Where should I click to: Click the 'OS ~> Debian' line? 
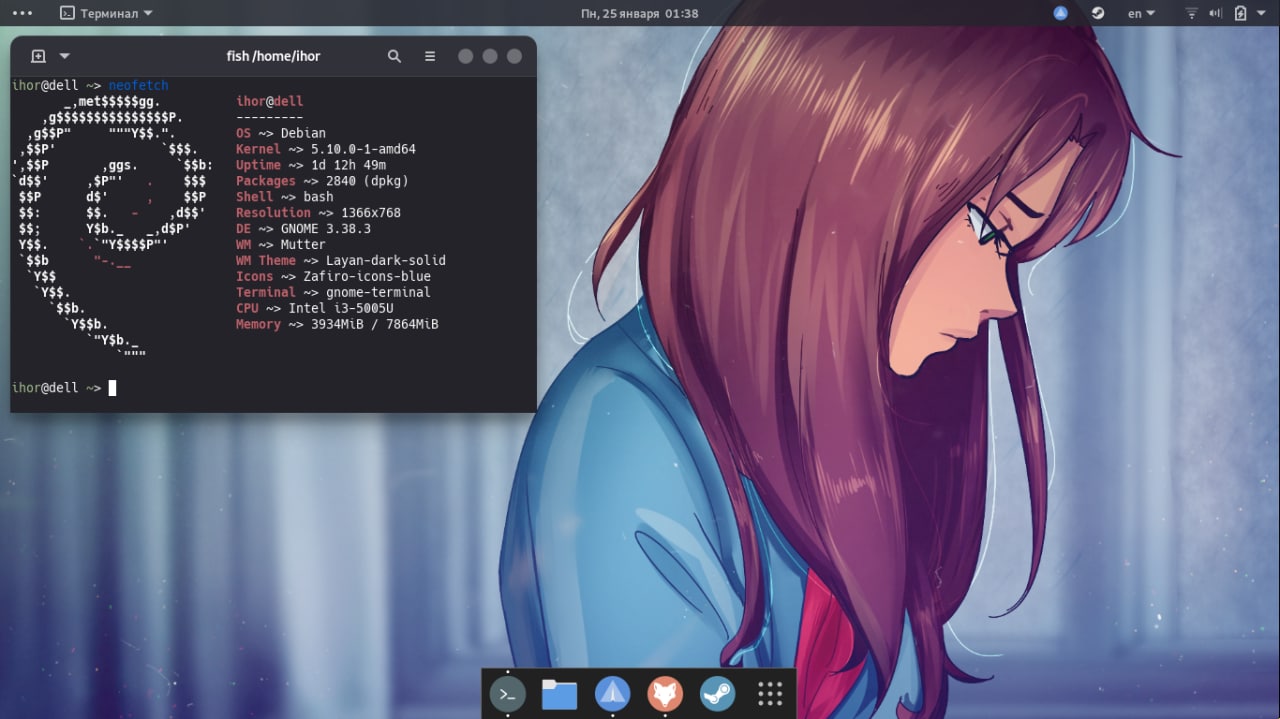281,133
